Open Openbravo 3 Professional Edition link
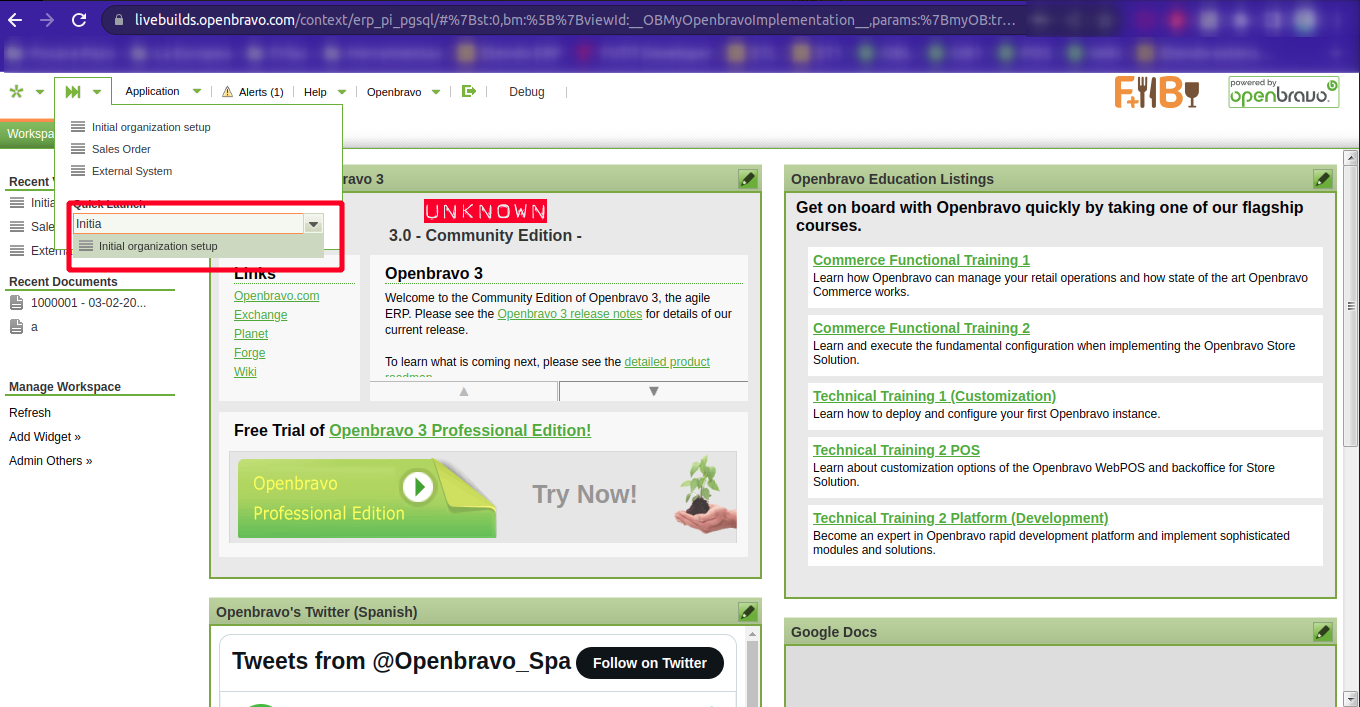This screenshot has height=707, width=1360. click(460, 430)
